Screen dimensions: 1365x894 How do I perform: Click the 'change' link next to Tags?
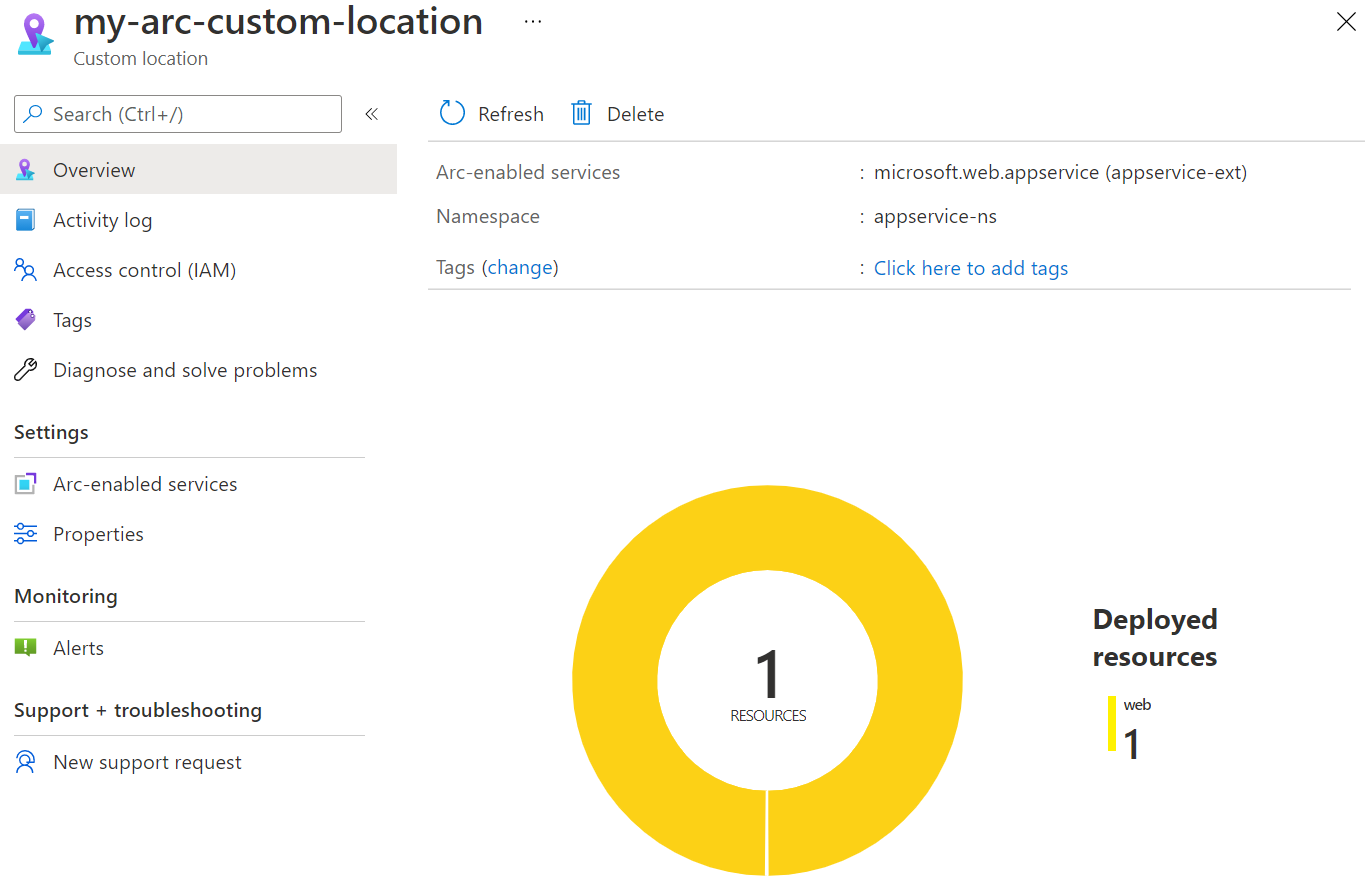tap(520, 267)
